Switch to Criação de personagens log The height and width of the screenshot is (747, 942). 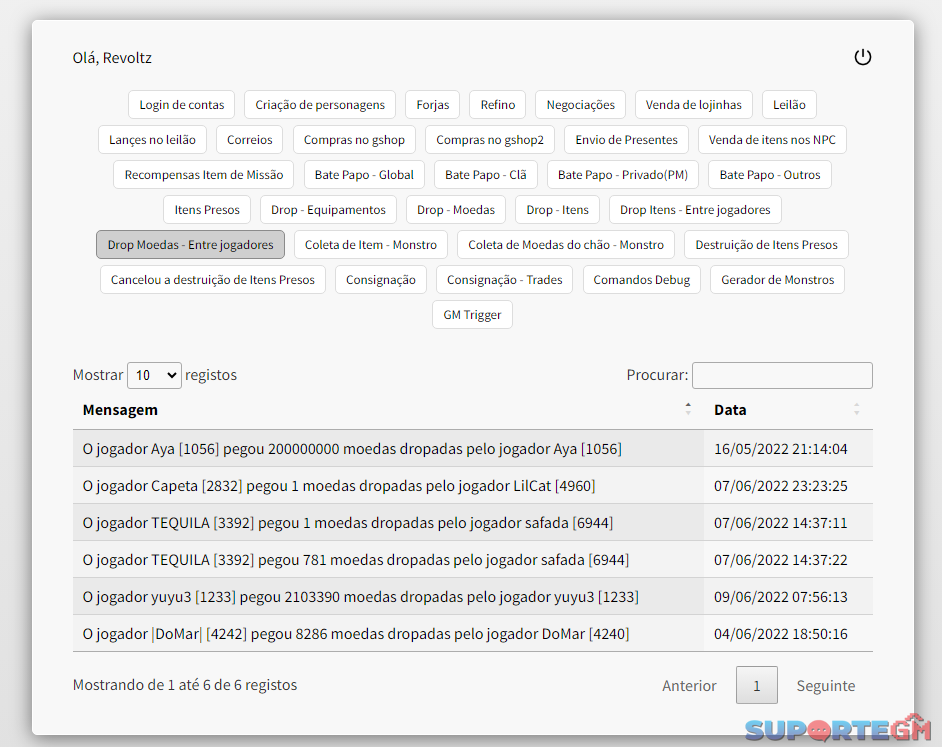click(320, 105)
